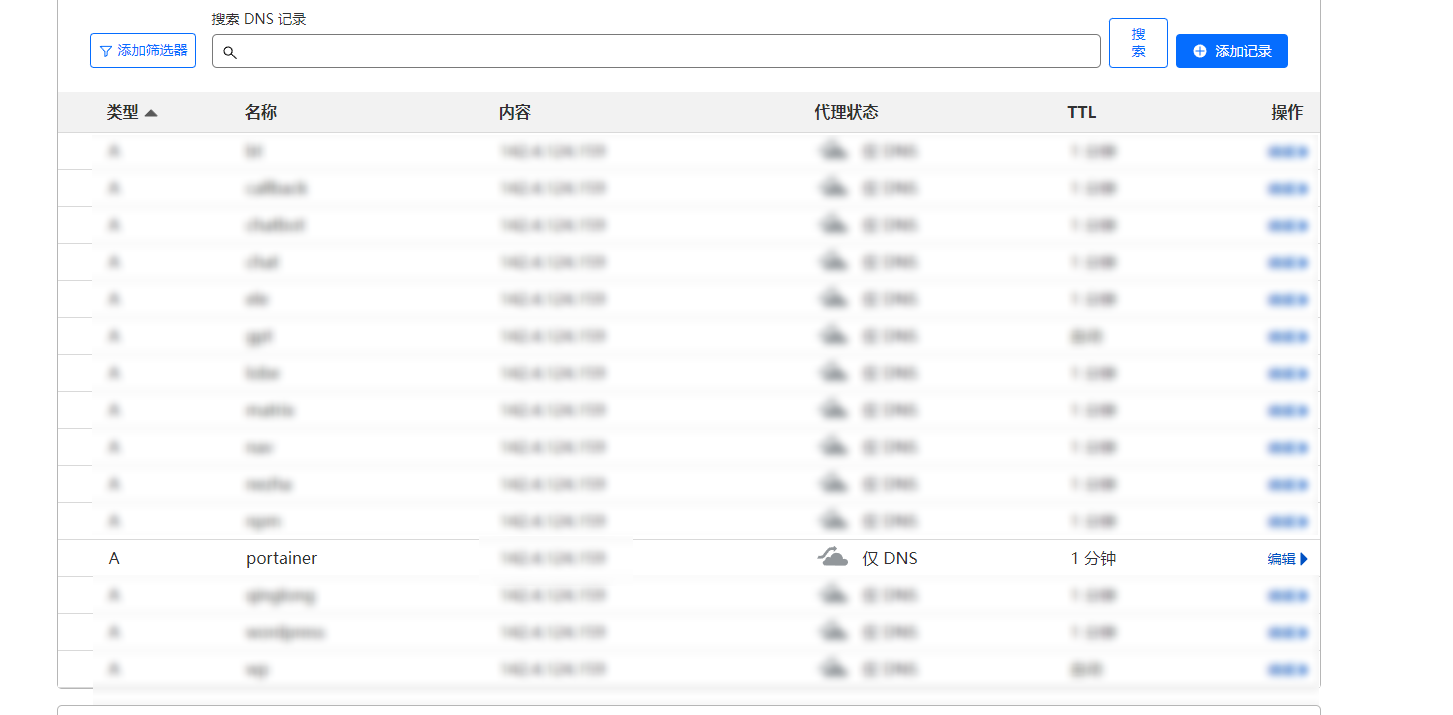Toggle the sort arrow beside 类型
This screenshot has height=715, width=1453.
point(151,113)
